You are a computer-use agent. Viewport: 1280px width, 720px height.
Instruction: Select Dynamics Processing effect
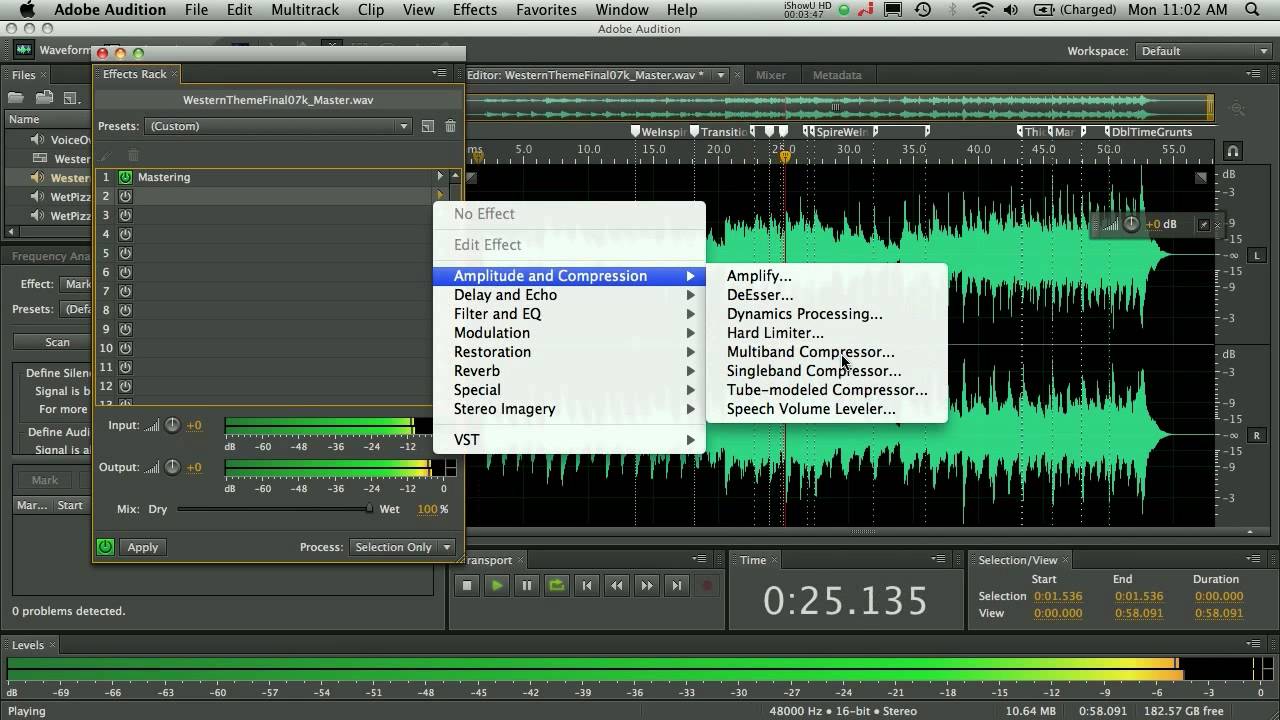(805, 314)
